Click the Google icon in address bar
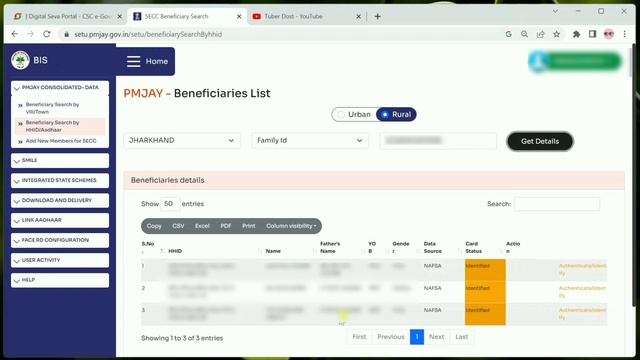The width and height of the screenshot is (640, 360). pyautogui.click(x=509, y=34)
